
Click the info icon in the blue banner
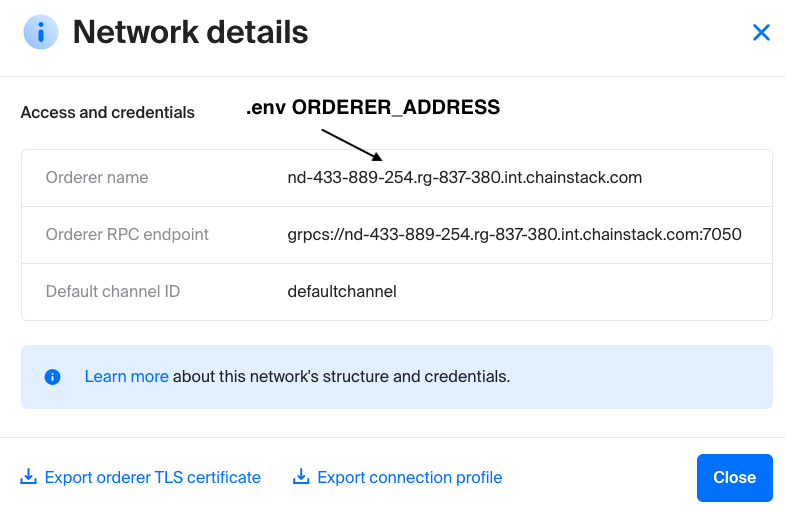point(52,377)
